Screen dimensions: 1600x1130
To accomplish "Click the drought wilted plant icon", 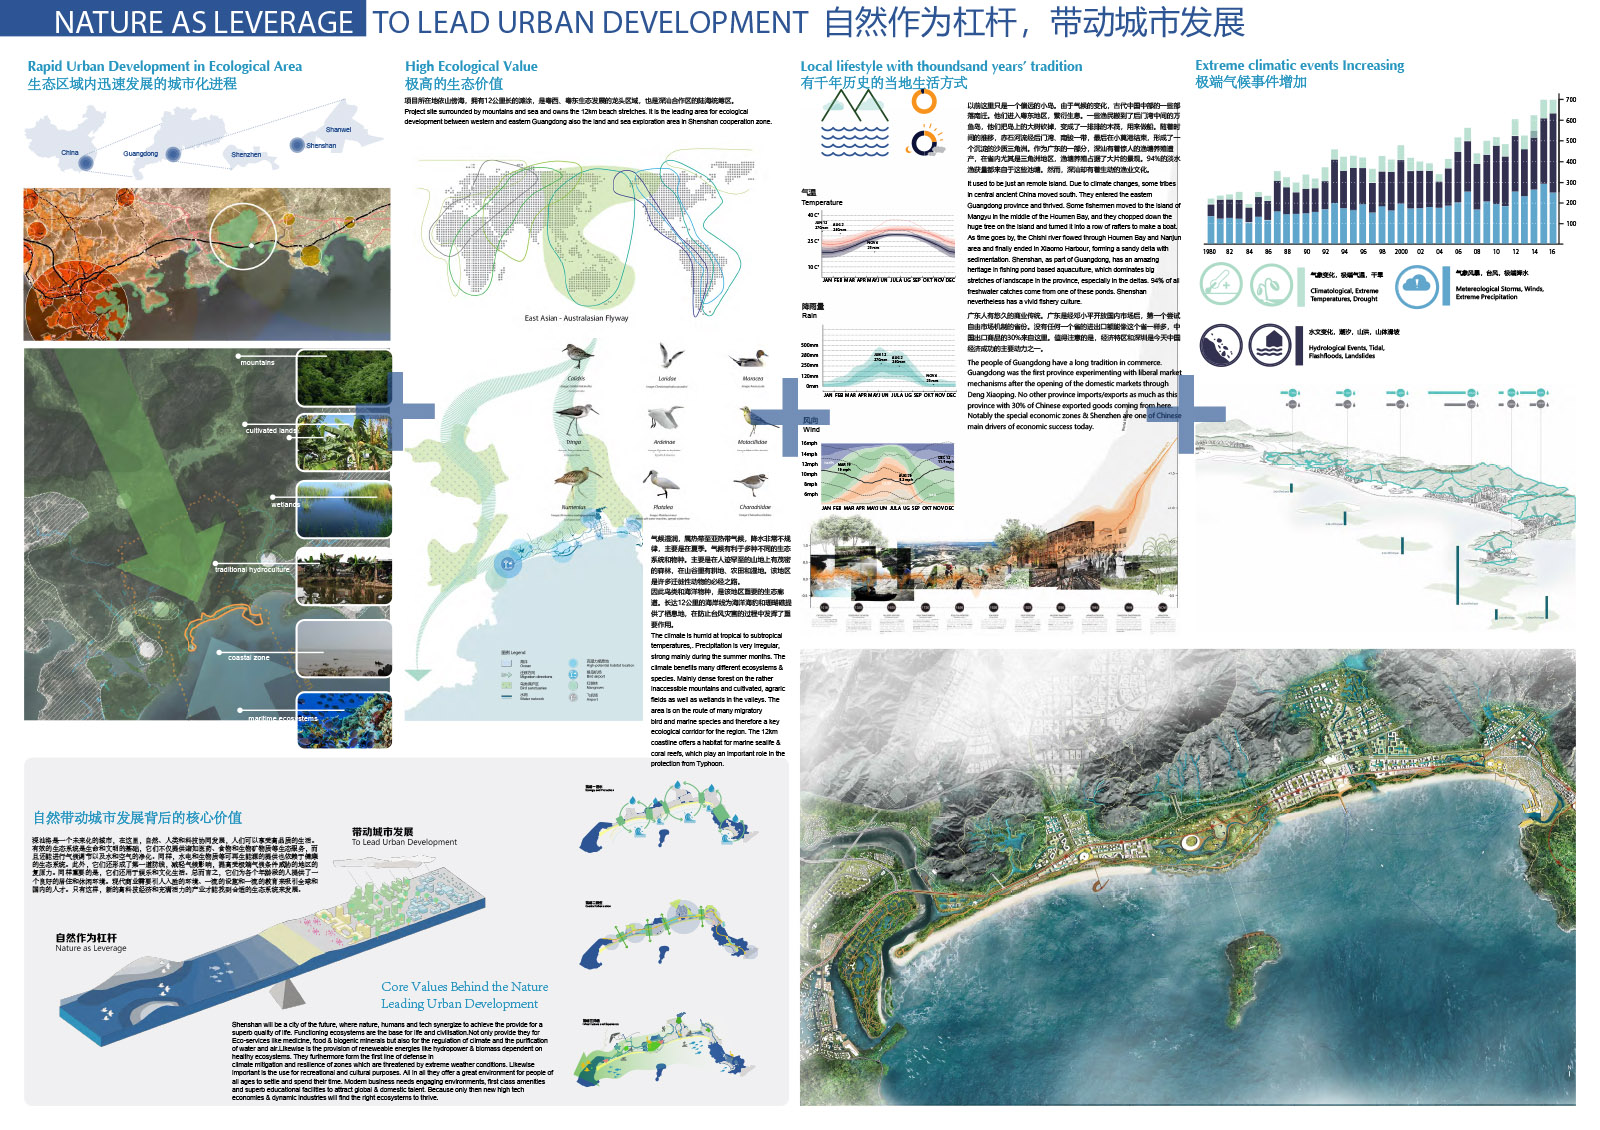I will [1271, 286].
